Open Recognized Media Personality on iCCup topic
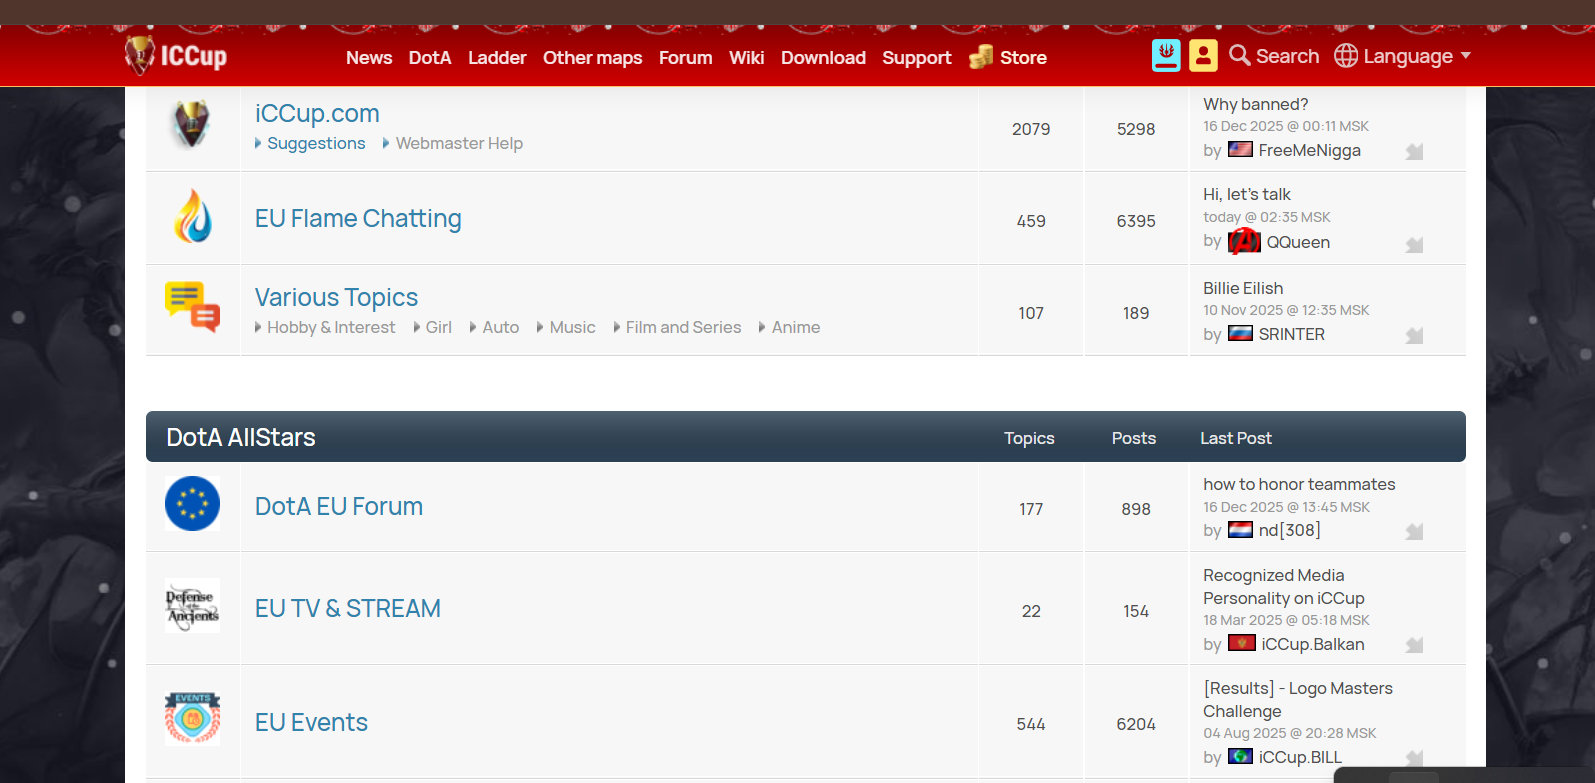Screen dimensions: 1595x783 click(x=1284, y=587)
